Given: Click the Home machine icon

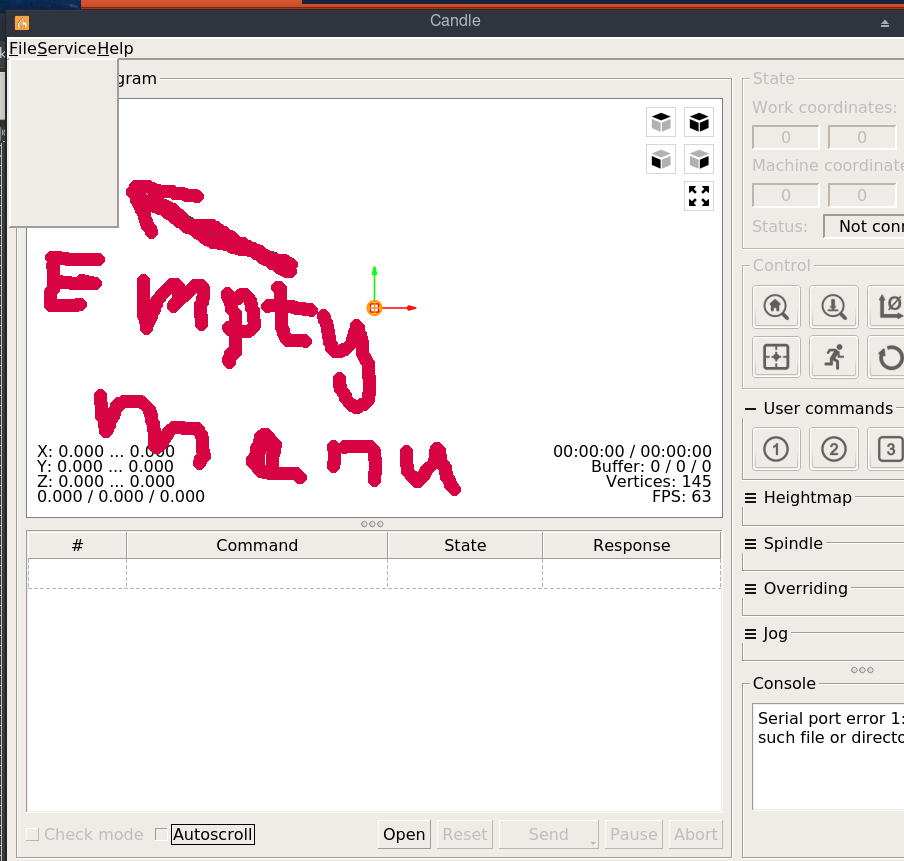Looking at the screenshot, I should point(776,307).
